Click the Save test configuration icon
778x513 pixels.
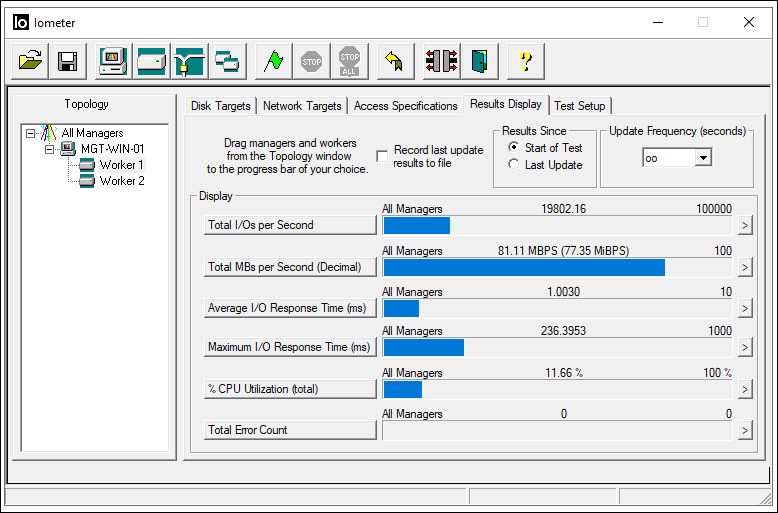67,62
